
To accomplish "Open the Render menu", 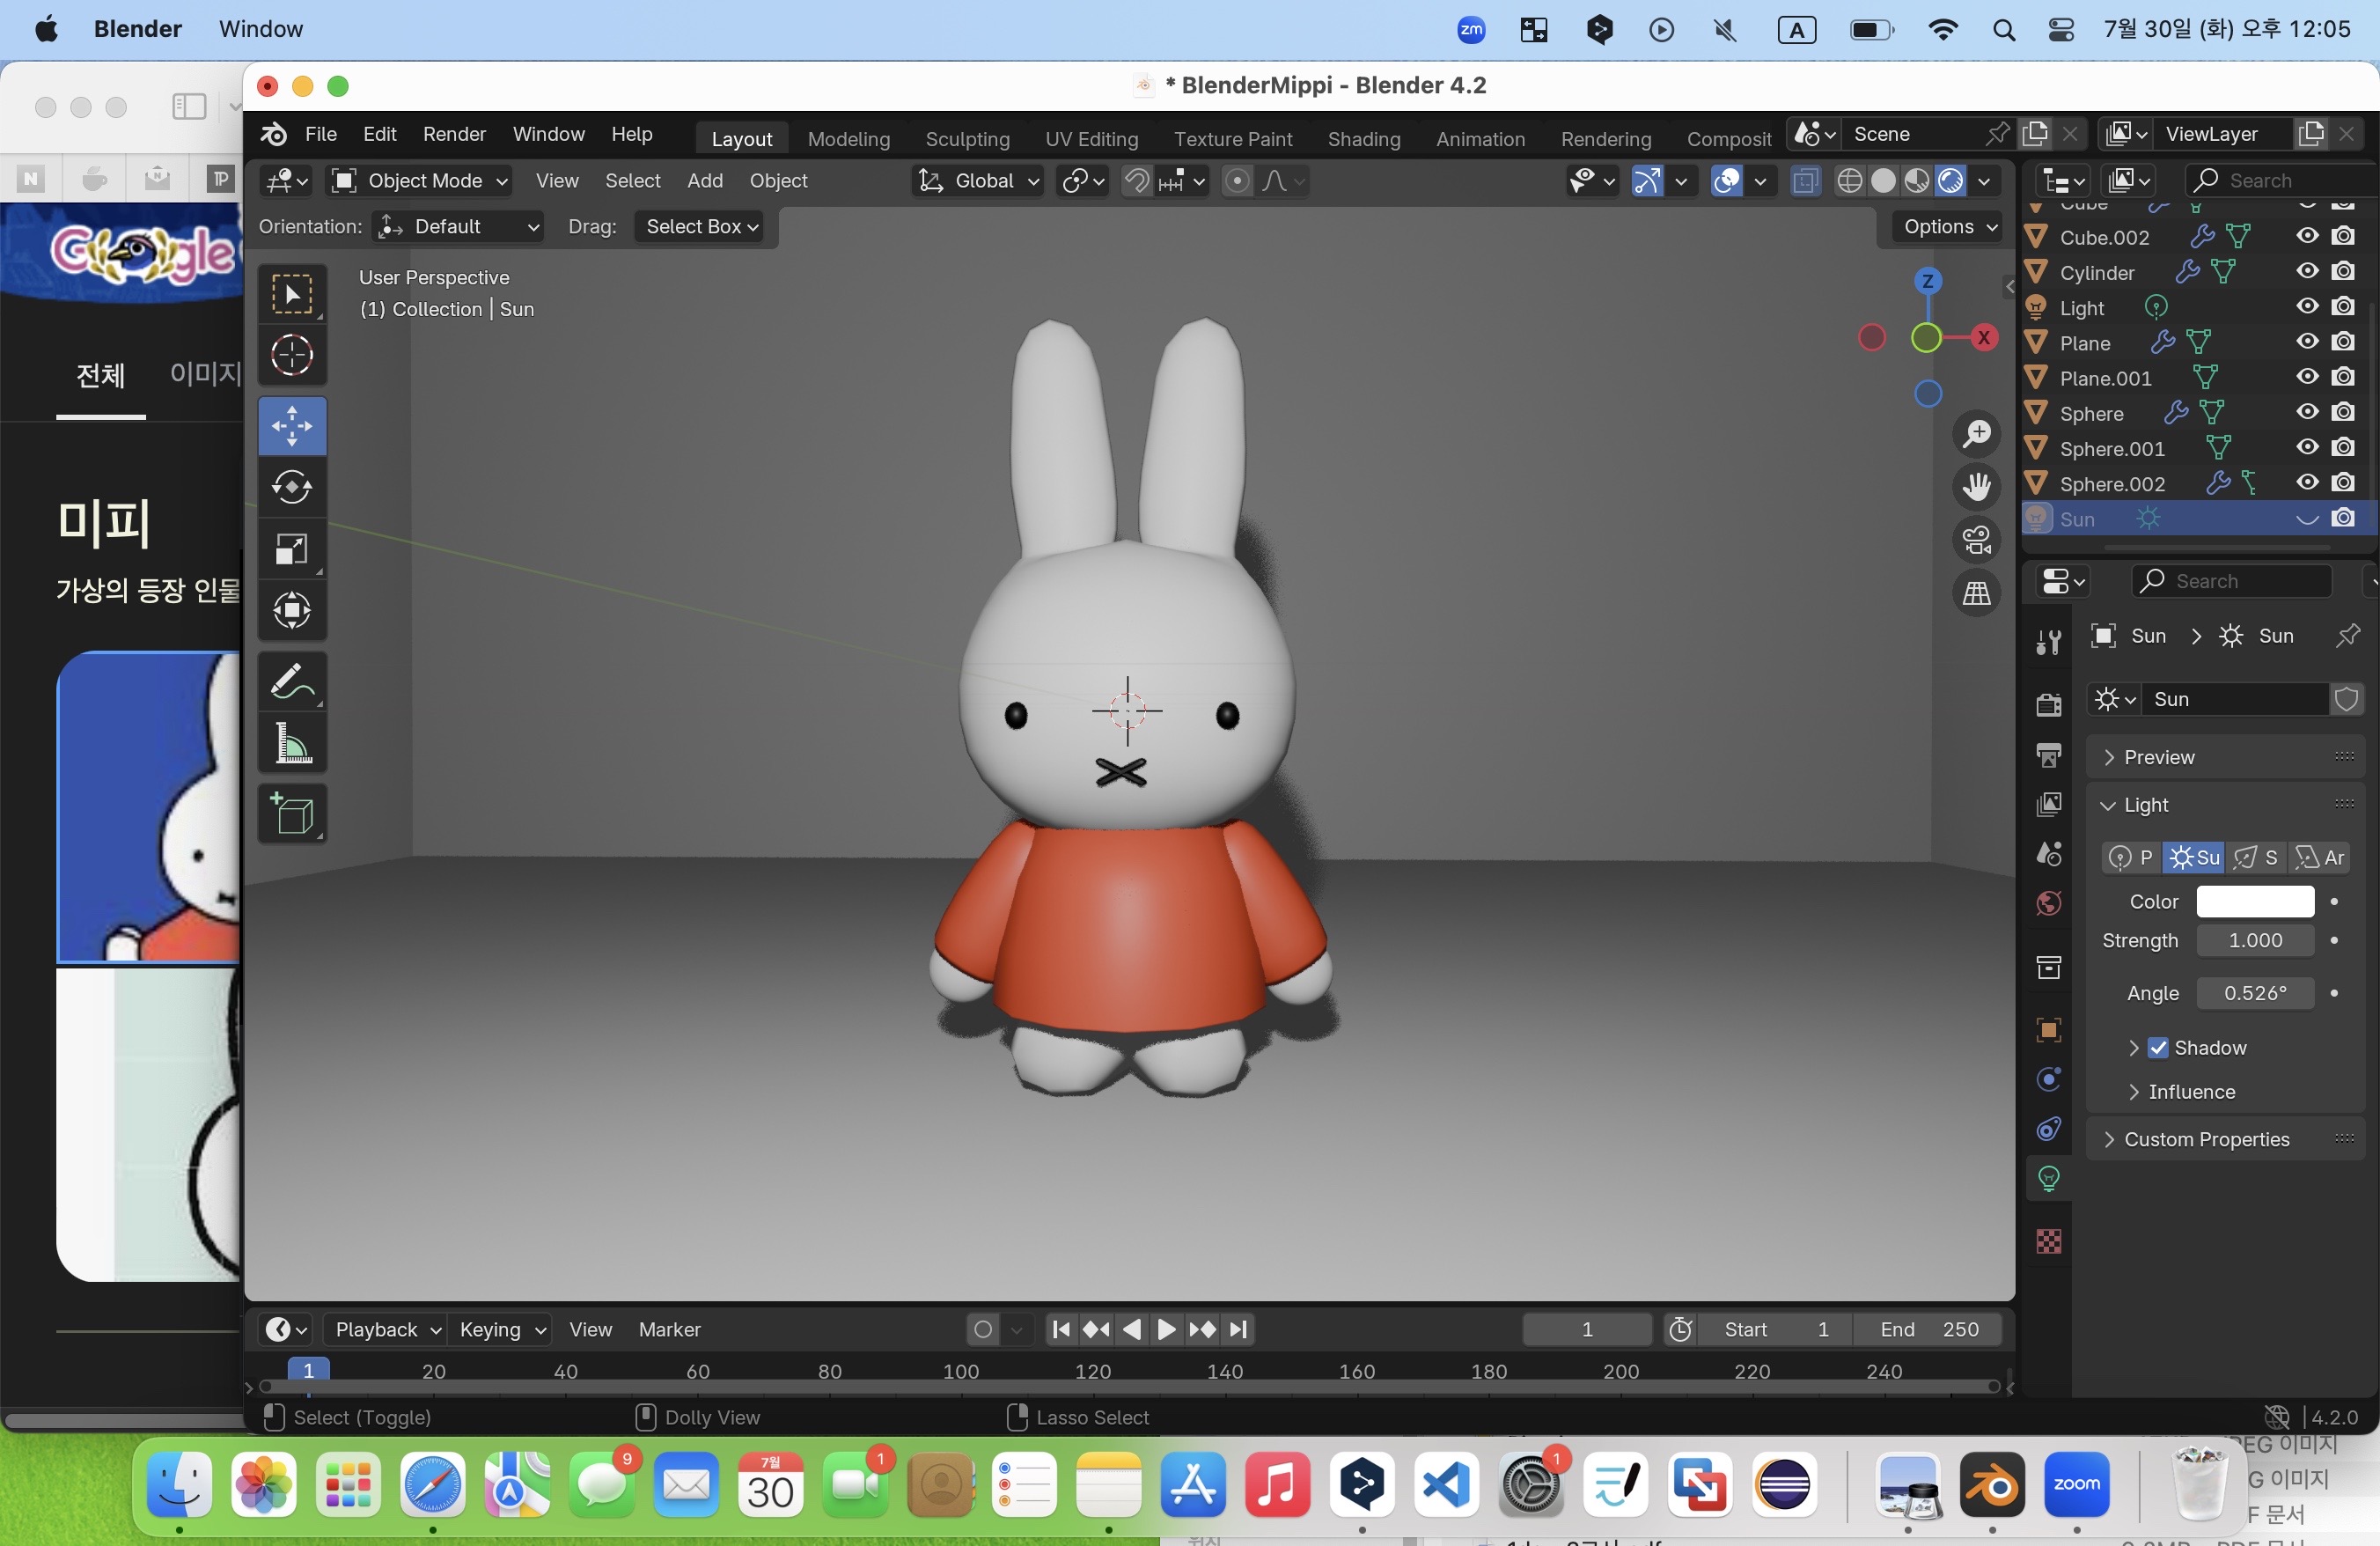I will coord(453,134).
